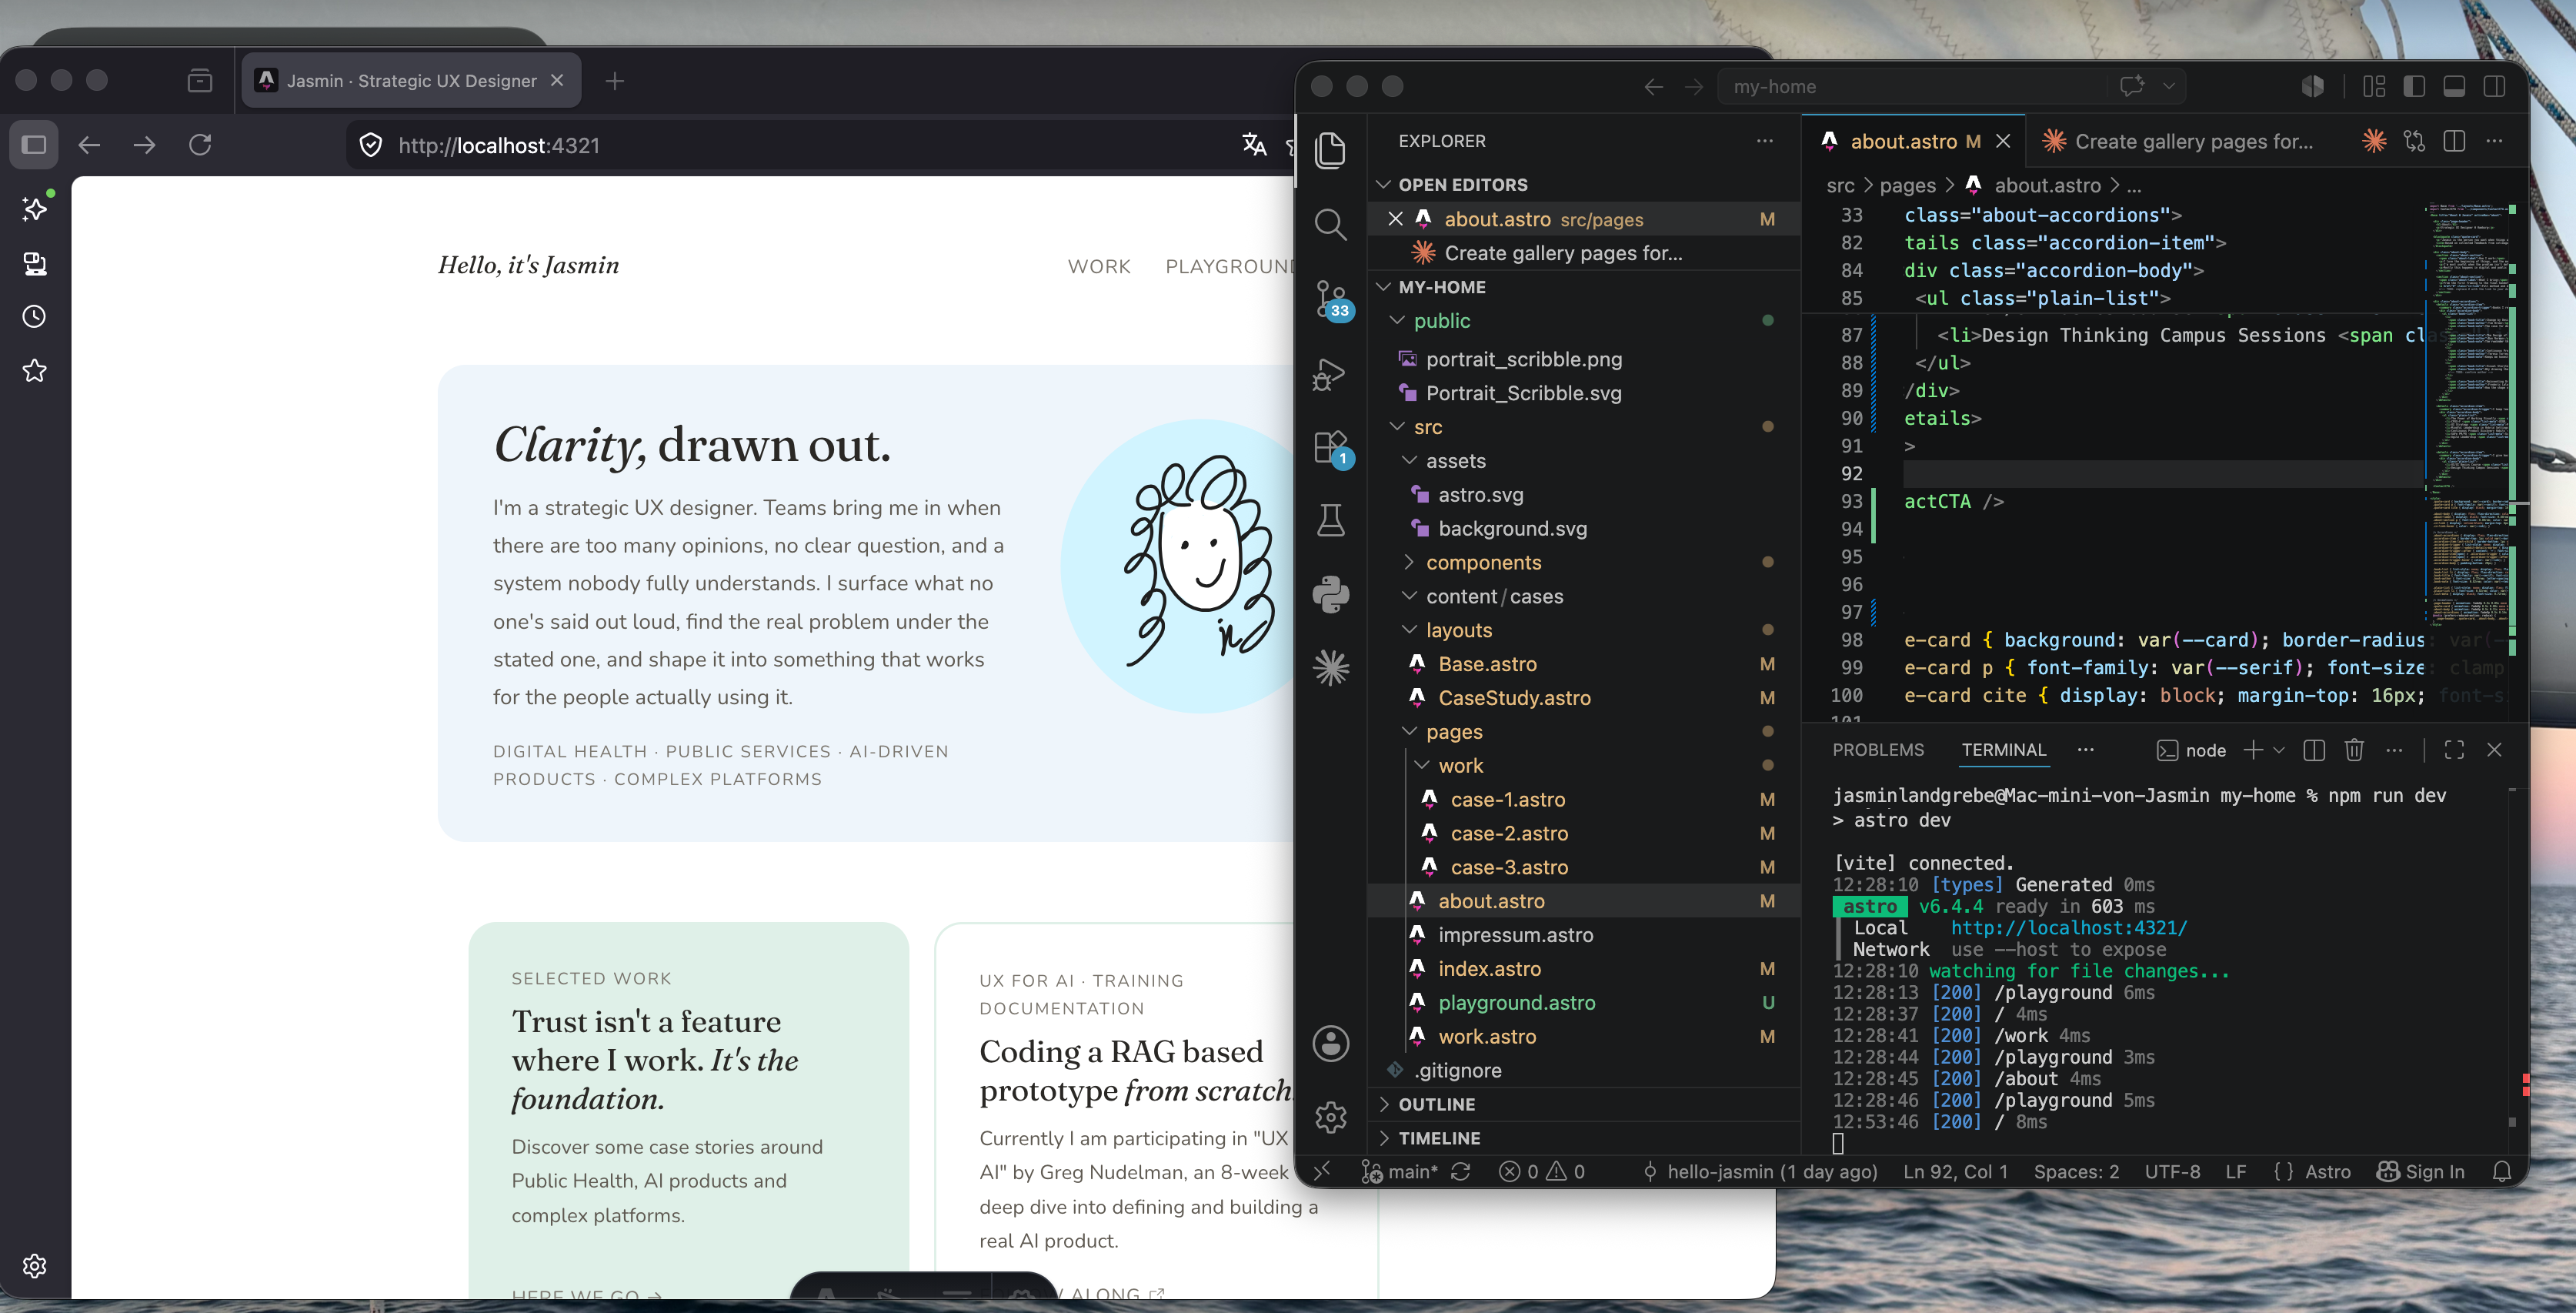
Task: Split the about.astro editor to the right
Action: coord(2454,141)
